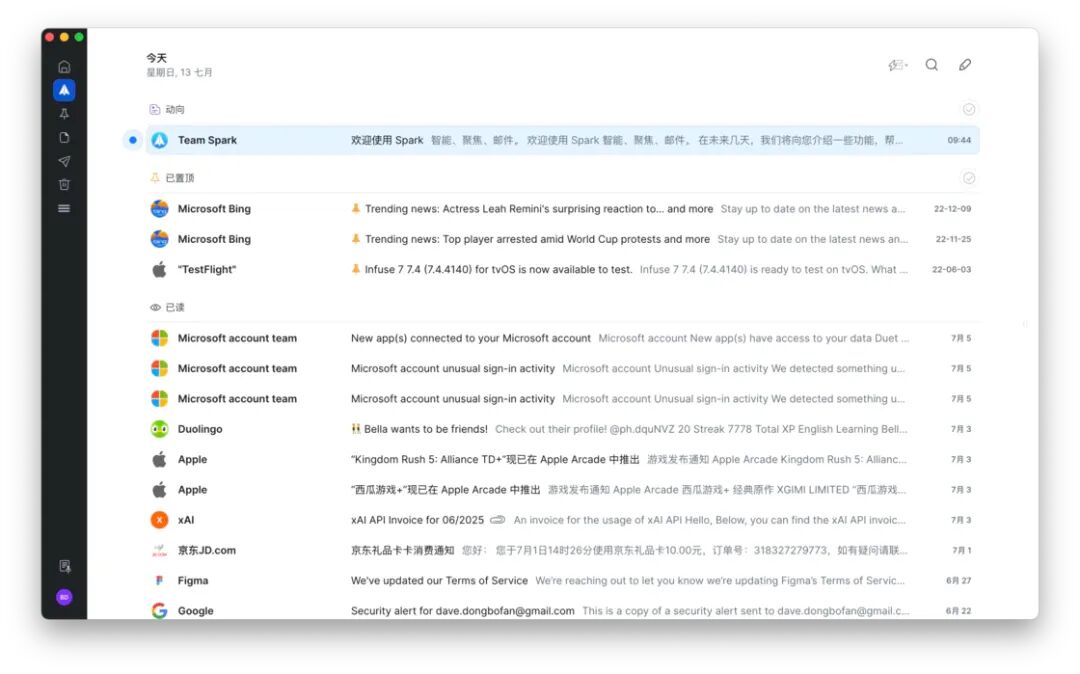1080x674 pixels.
Task: Mark the 已置顶 section as done
Action: click(969, 178)
